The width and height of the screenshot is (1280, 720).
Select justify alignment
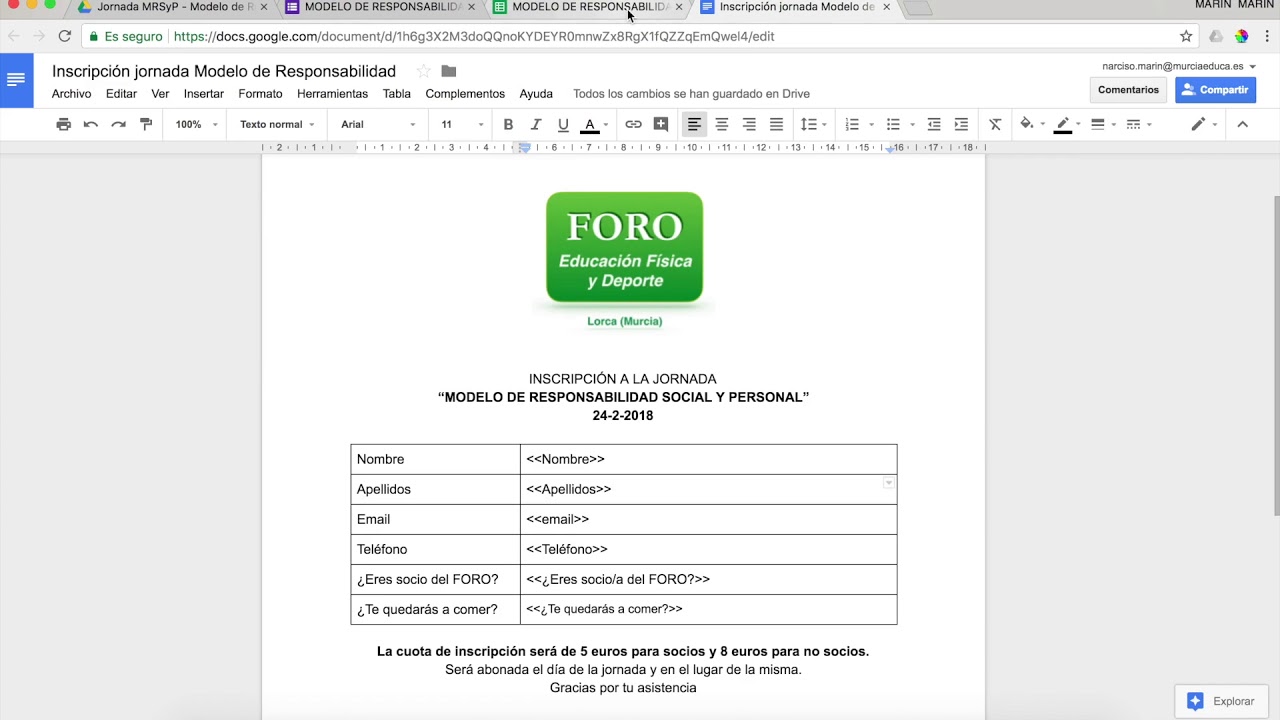tap(776, 124)
